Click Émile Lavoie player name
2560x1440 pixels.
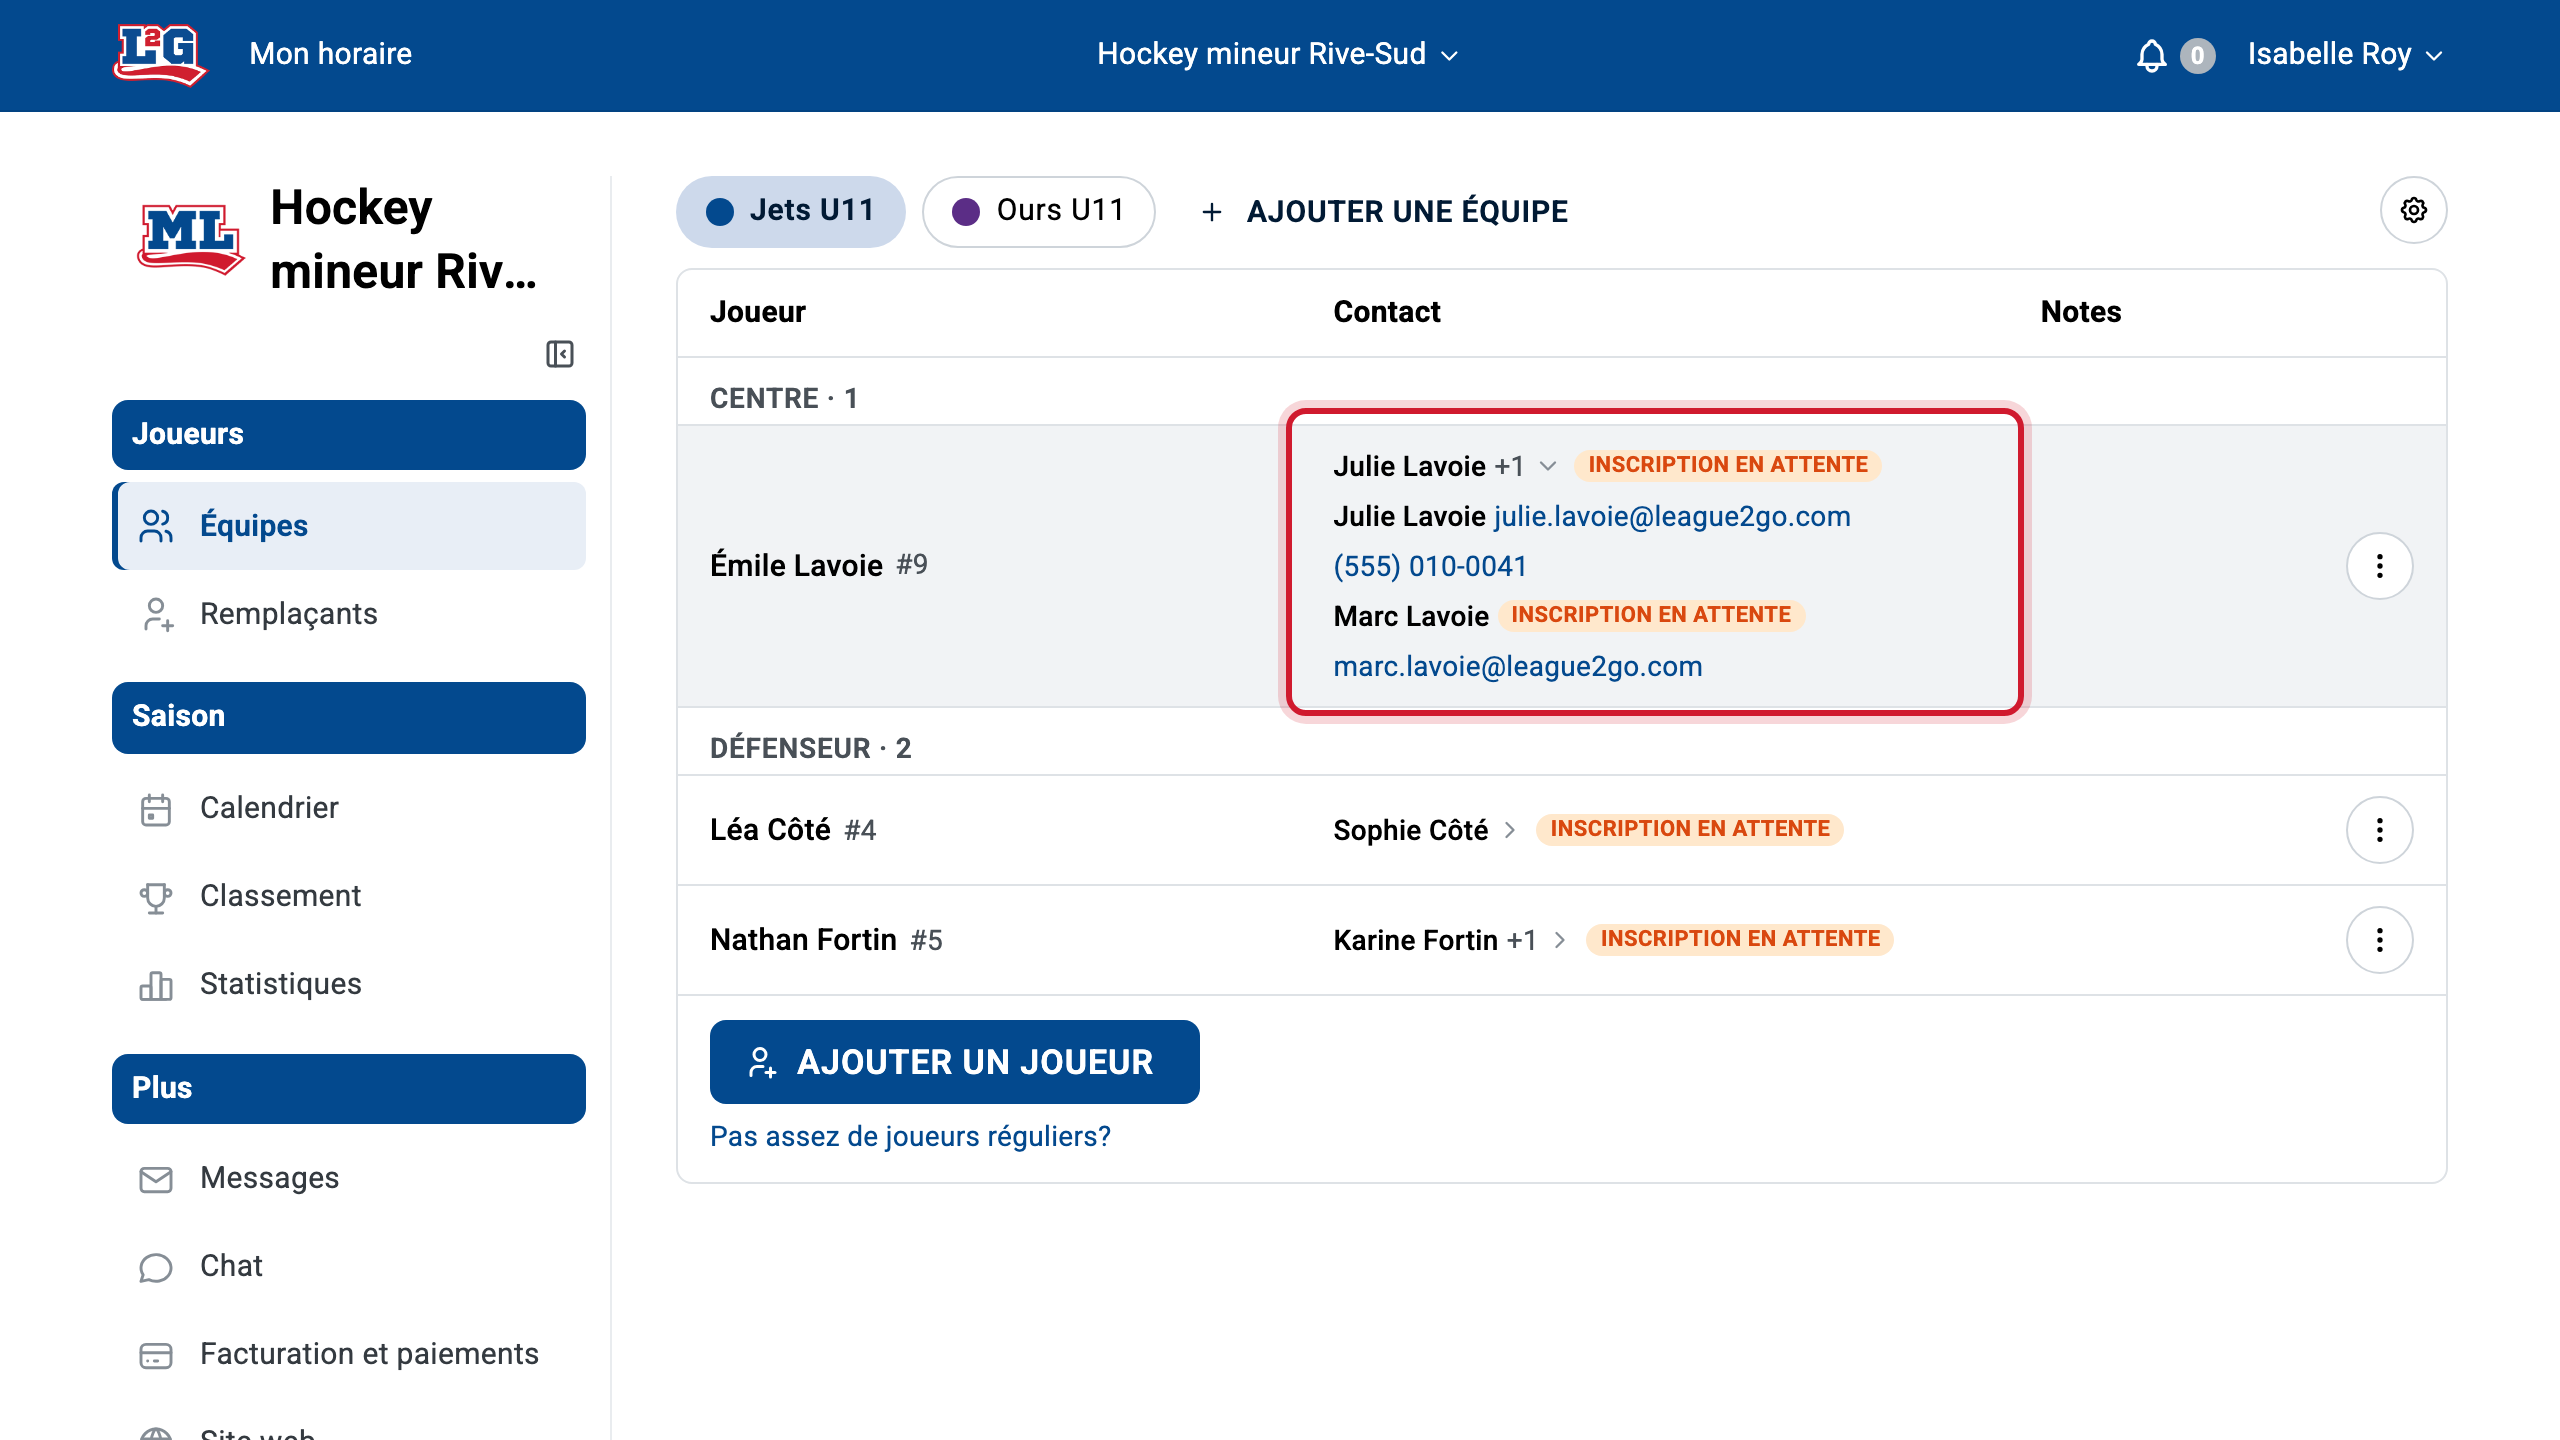[796, 566]
